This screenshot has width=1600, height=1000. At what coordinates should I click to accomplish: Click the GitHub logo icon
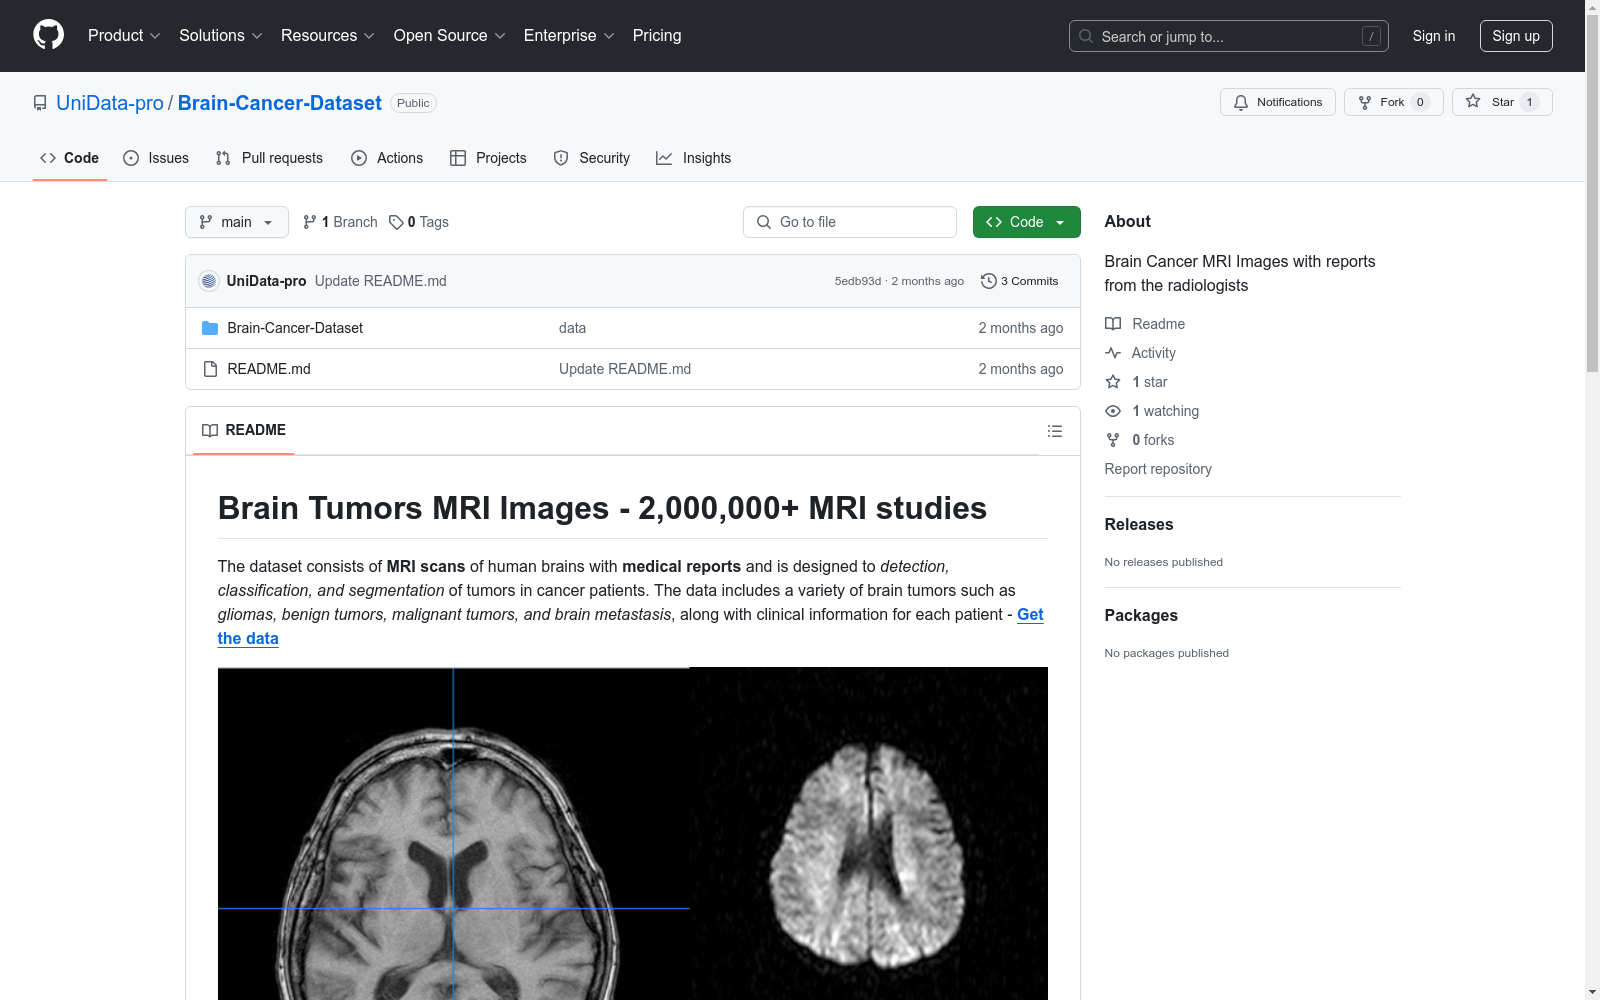(x=48, y=35)
